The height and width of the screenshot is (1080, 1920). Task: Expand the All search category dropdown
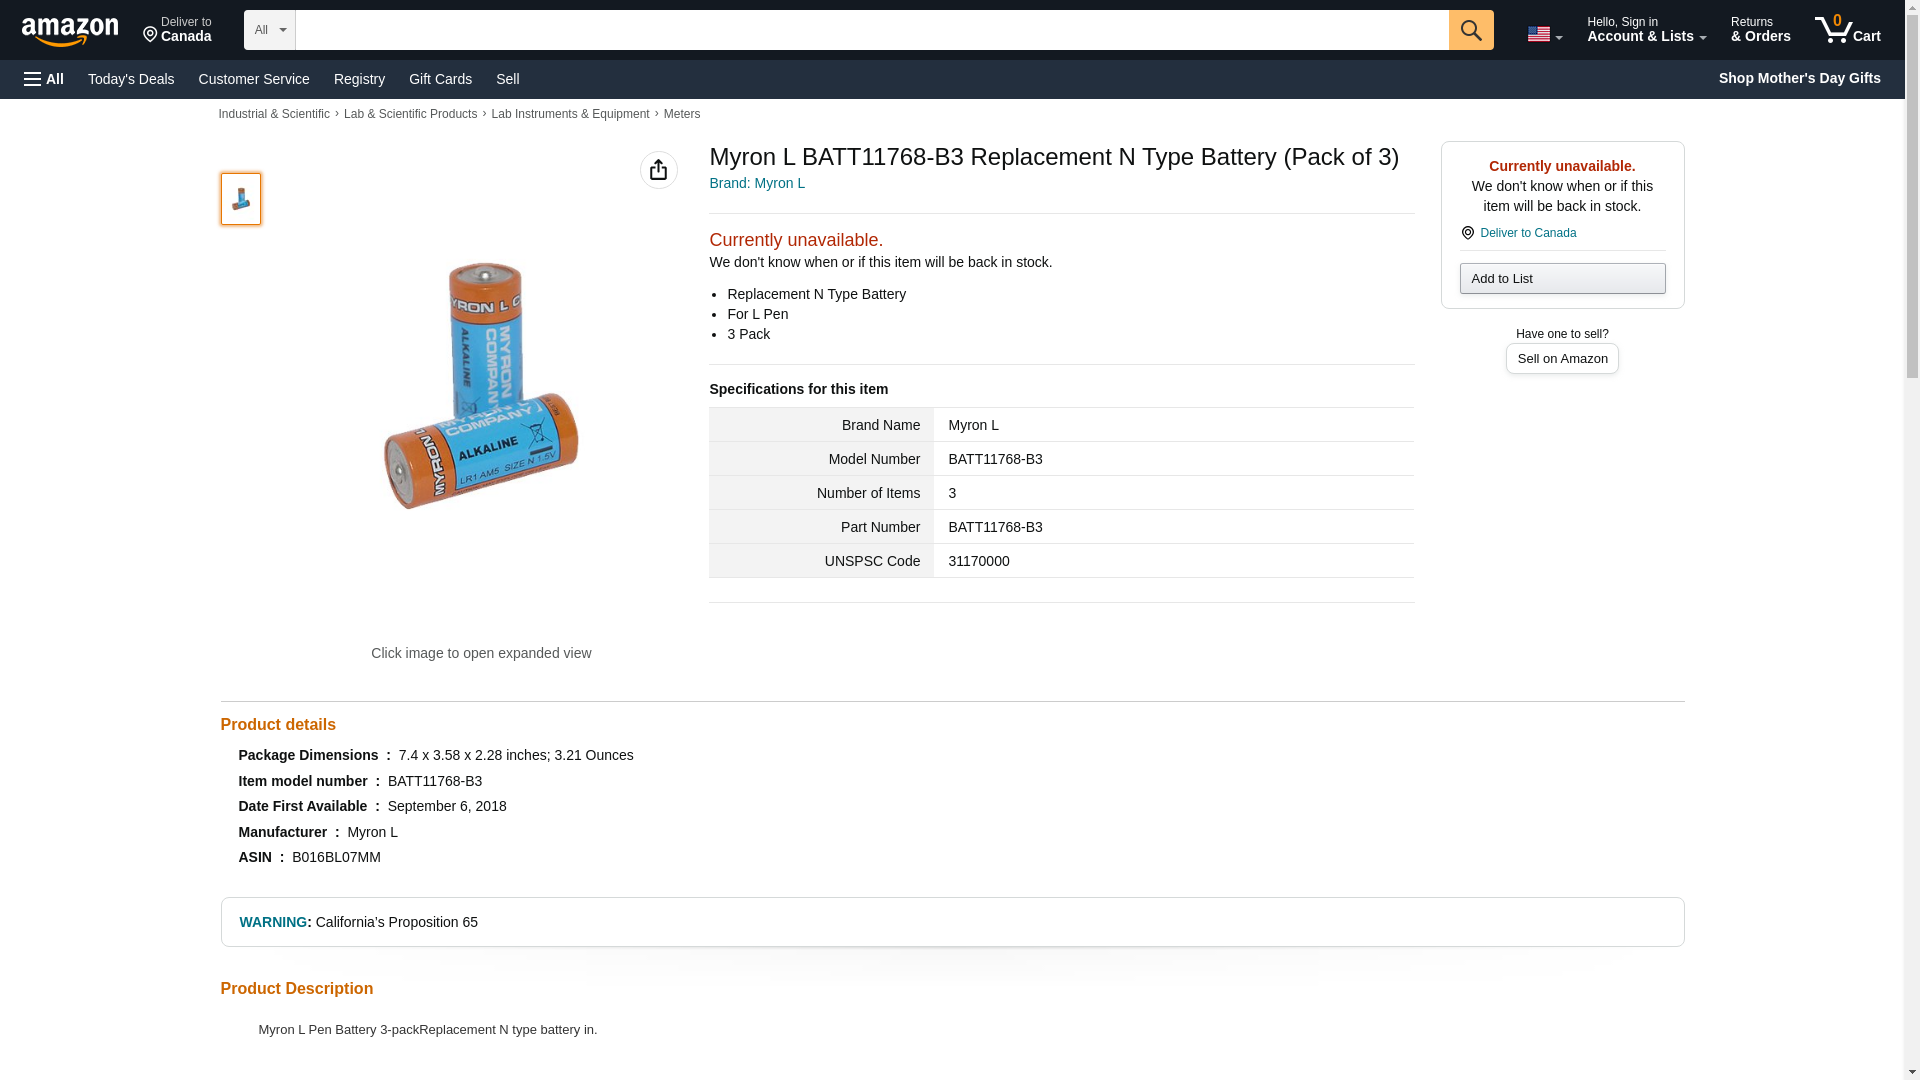click(269, 30)
